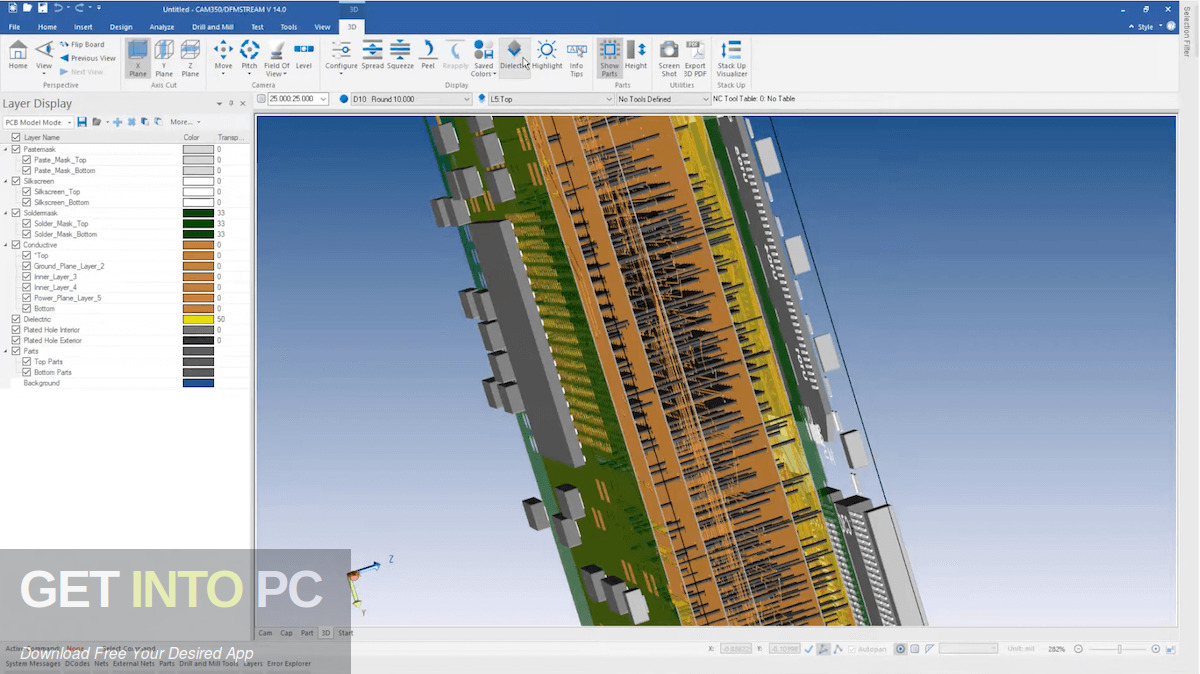Open the Configure display dropdown

[x=341, y=56]
